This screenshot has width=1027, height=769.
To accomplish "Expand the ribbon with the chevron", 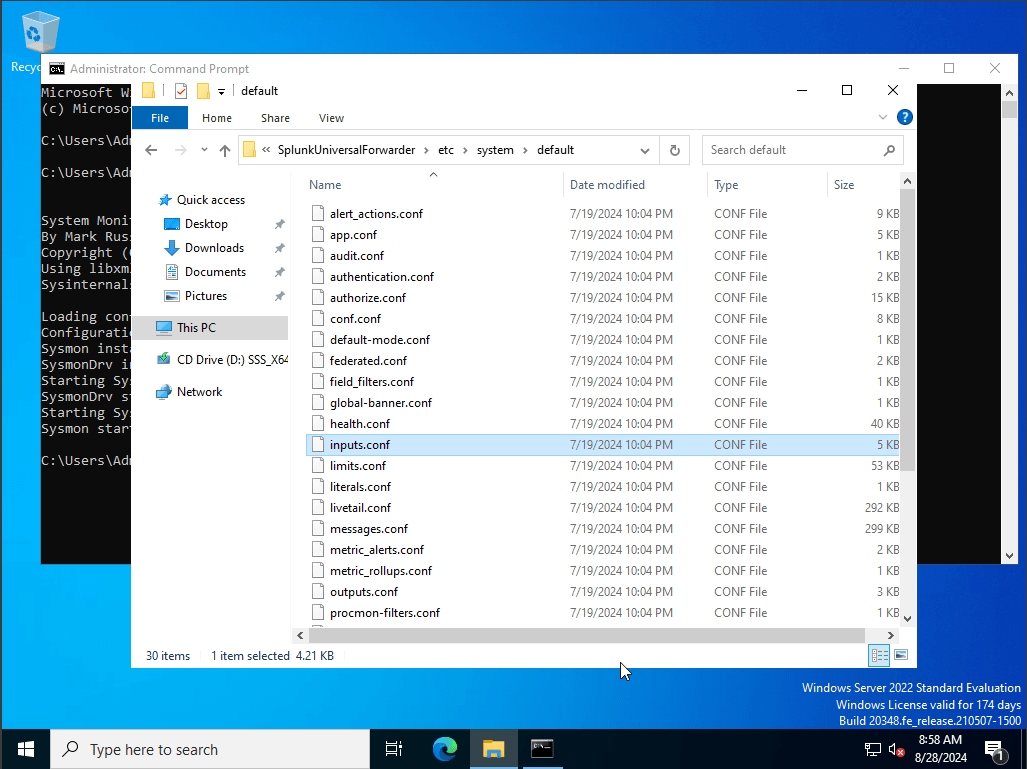I will pyautogui.click(x=883, y=117).
